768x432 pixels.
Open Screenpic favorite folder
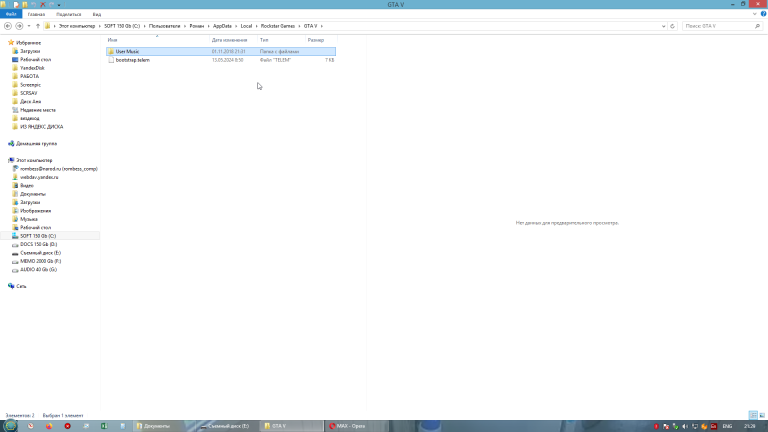click(x=30, y=85)
